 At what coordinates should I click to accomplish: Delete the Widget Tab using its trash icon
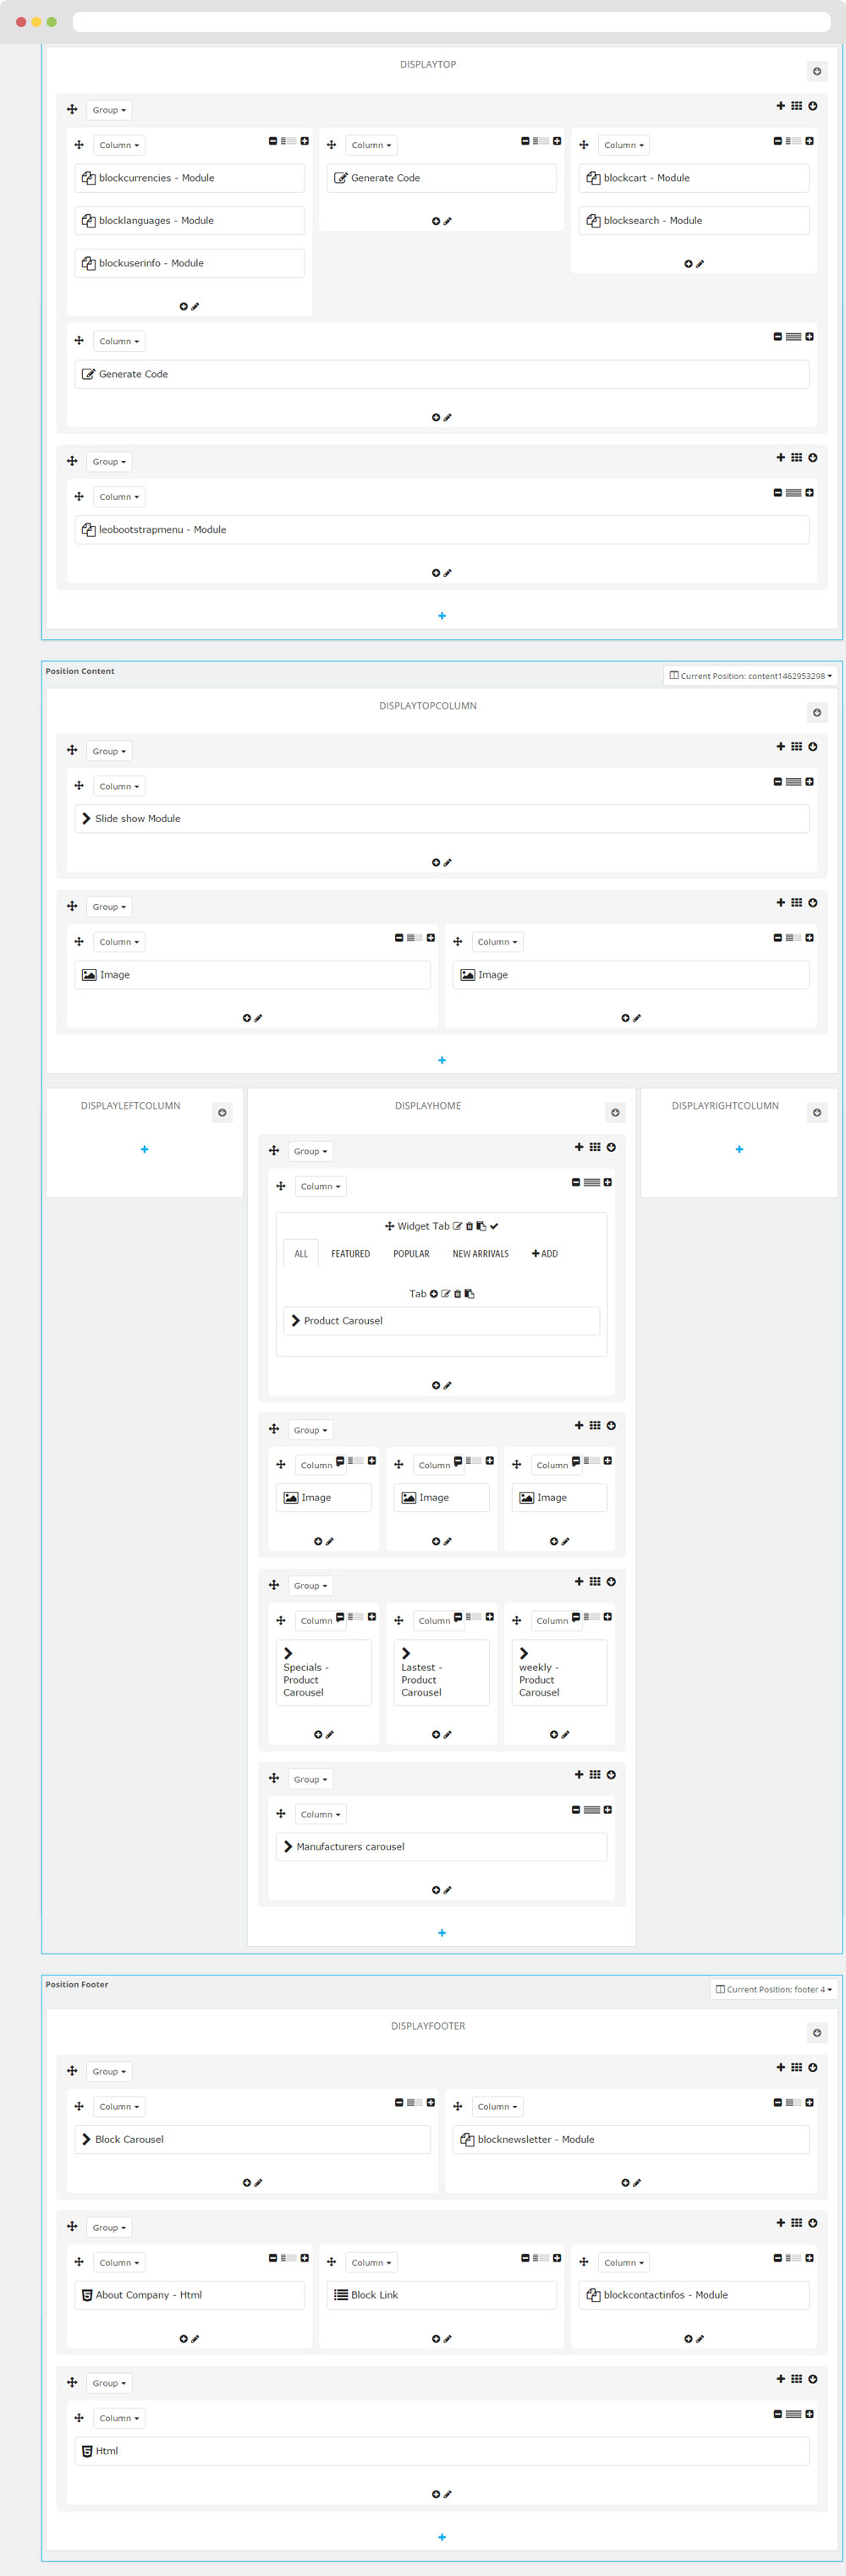(469, 1226)
